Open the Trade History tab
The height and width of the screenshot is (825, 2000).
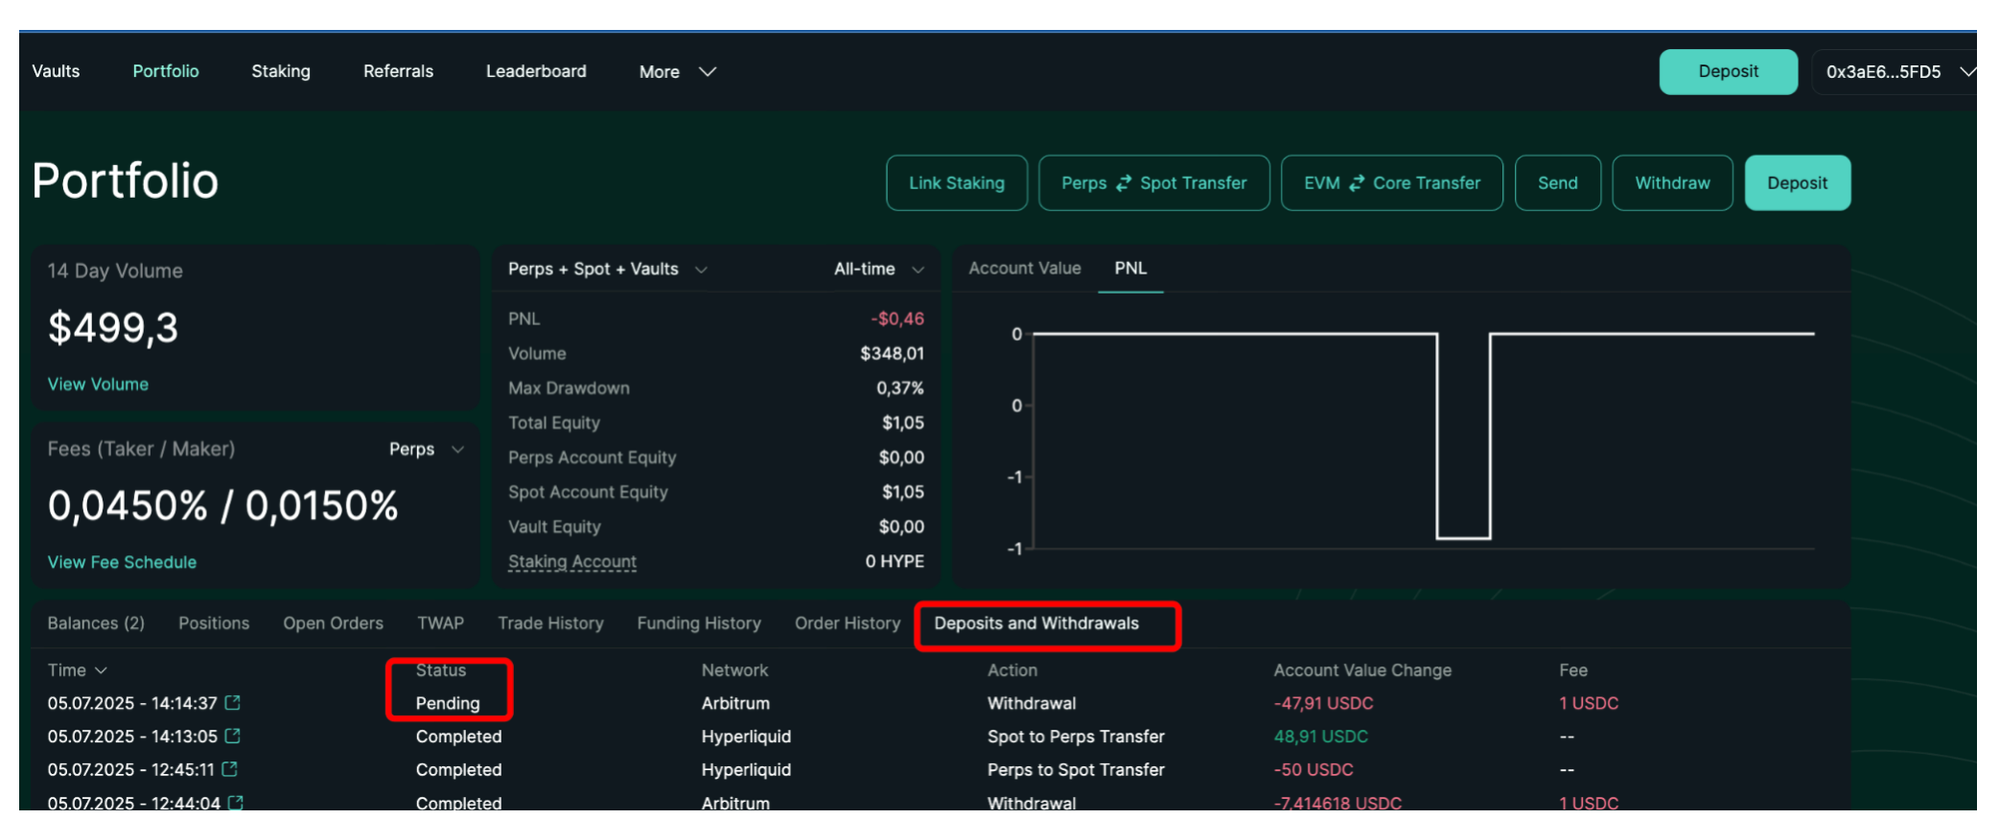coord(550,623)
